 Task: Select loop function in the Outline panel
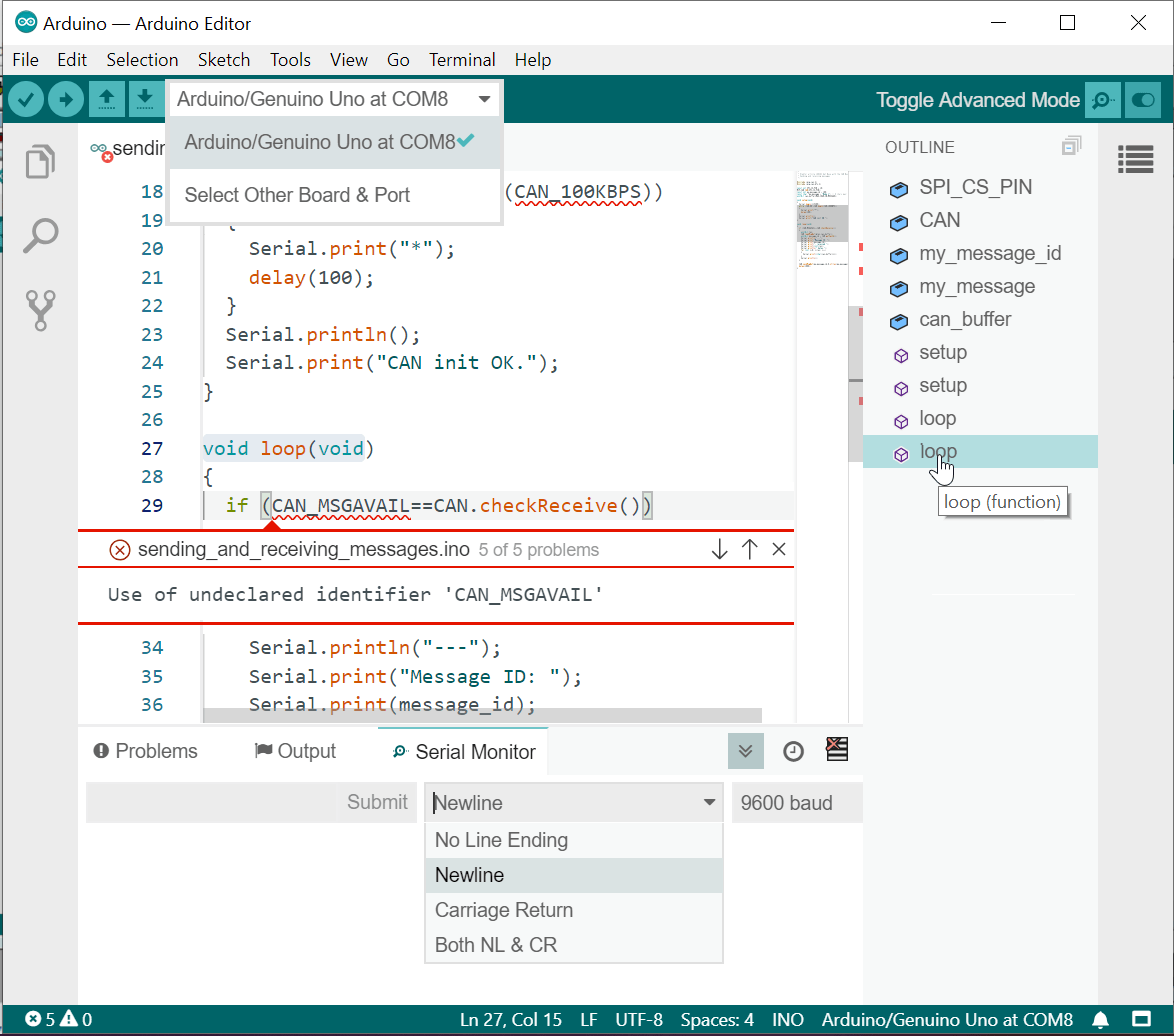pos(938,451)
